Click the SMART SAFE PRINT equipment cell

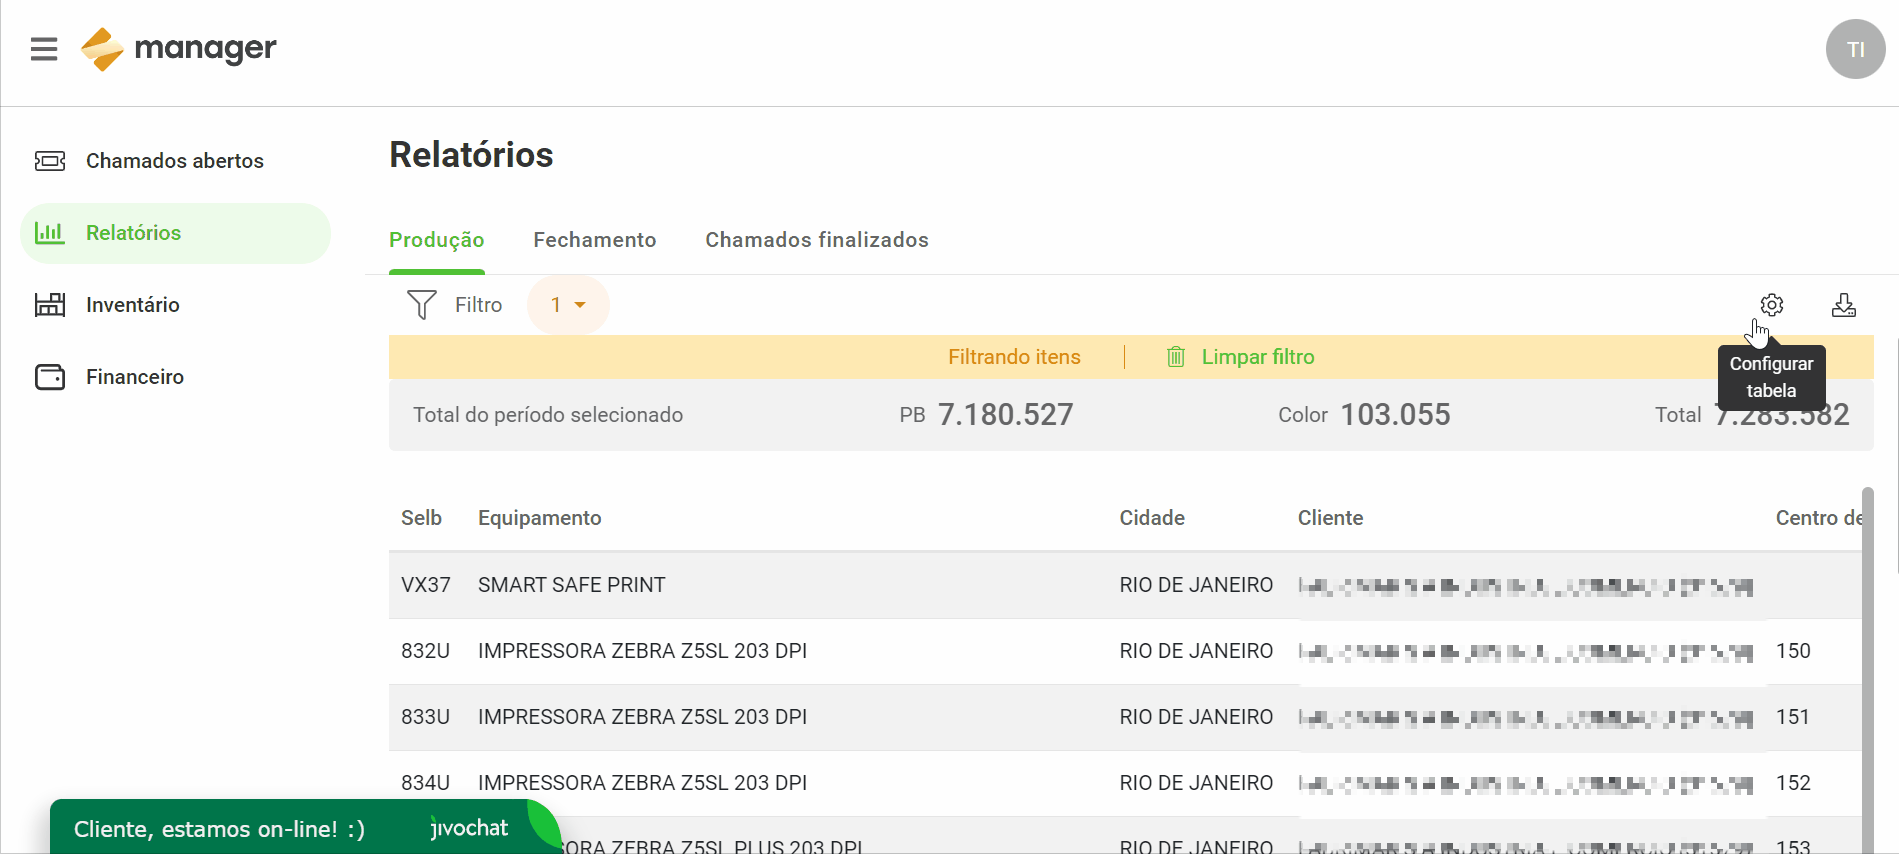tap(572, 585)
